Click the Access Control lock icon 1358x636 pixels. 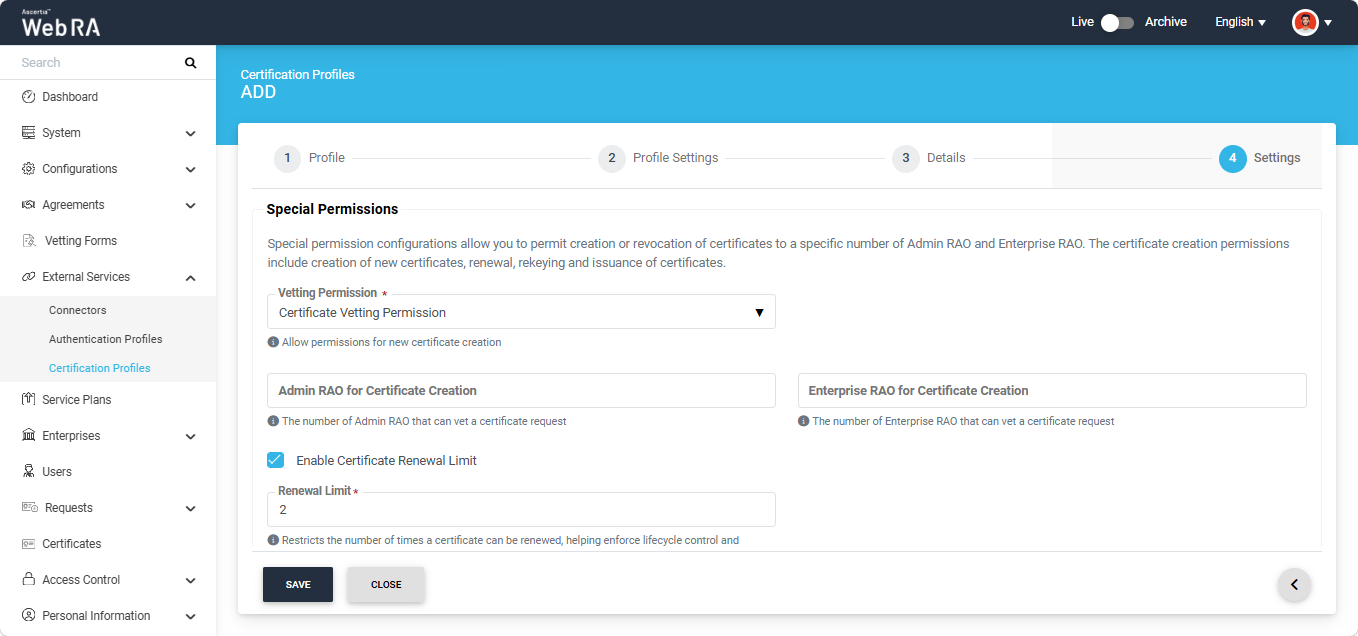(x=29, y=580)
